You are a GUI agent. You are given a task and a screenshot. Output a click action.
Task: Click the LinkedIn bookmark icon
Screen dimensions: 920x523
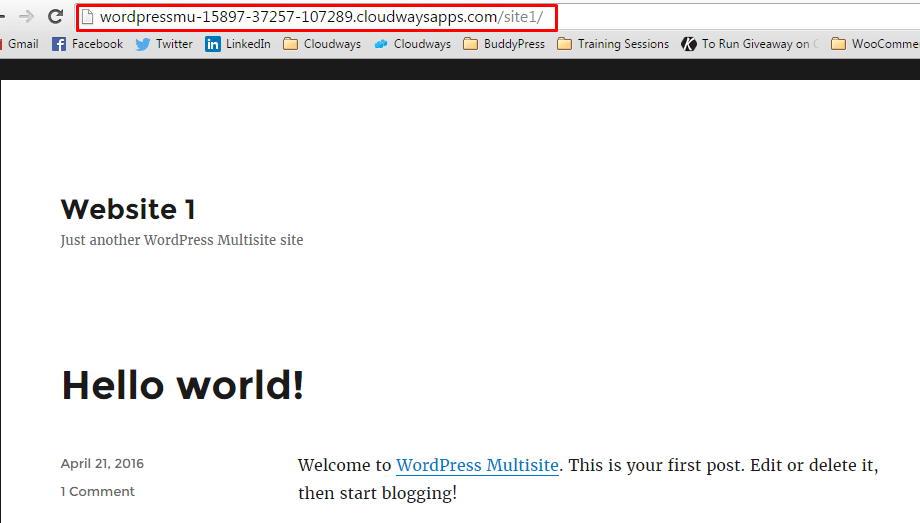213,44
